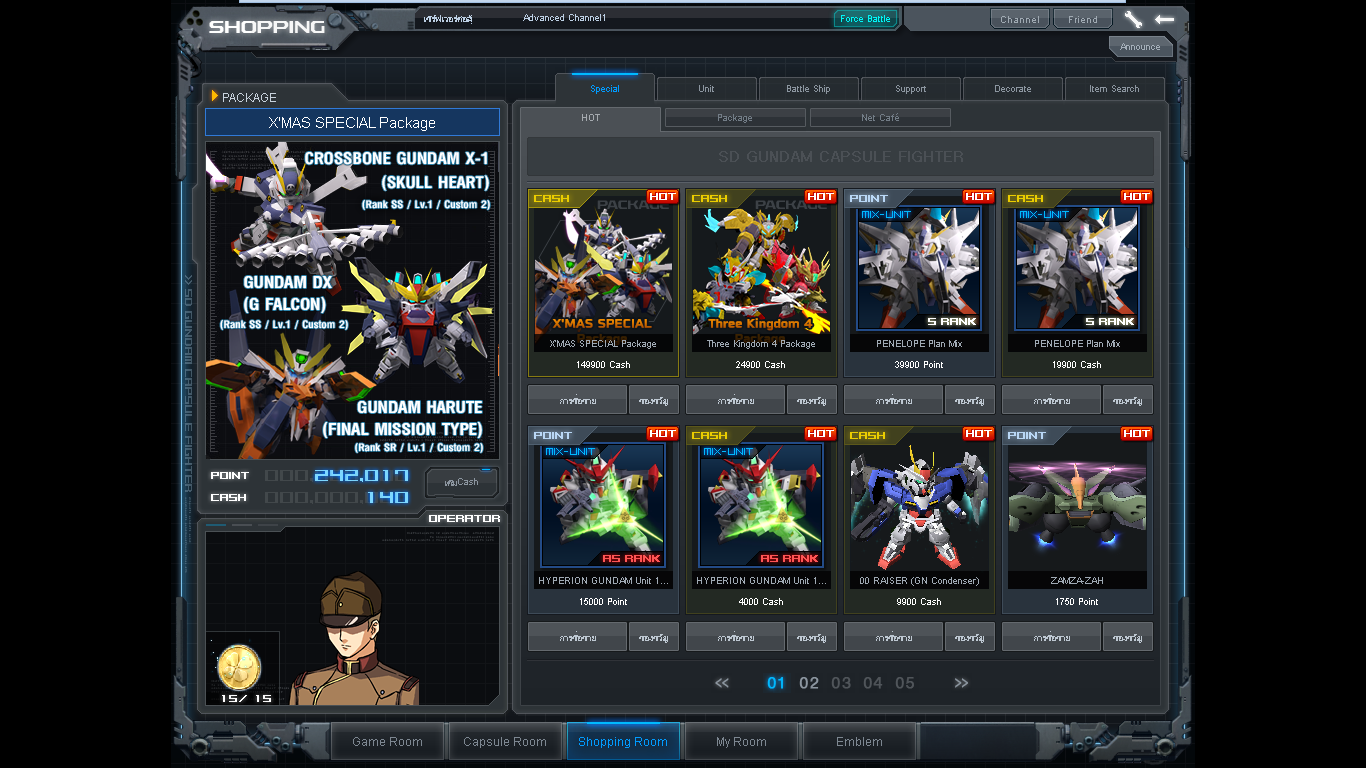The width and height of the screenshot is (1366, 768).
Task: Go back using the left arrow icon
Action: click(x=1164, y=19)
